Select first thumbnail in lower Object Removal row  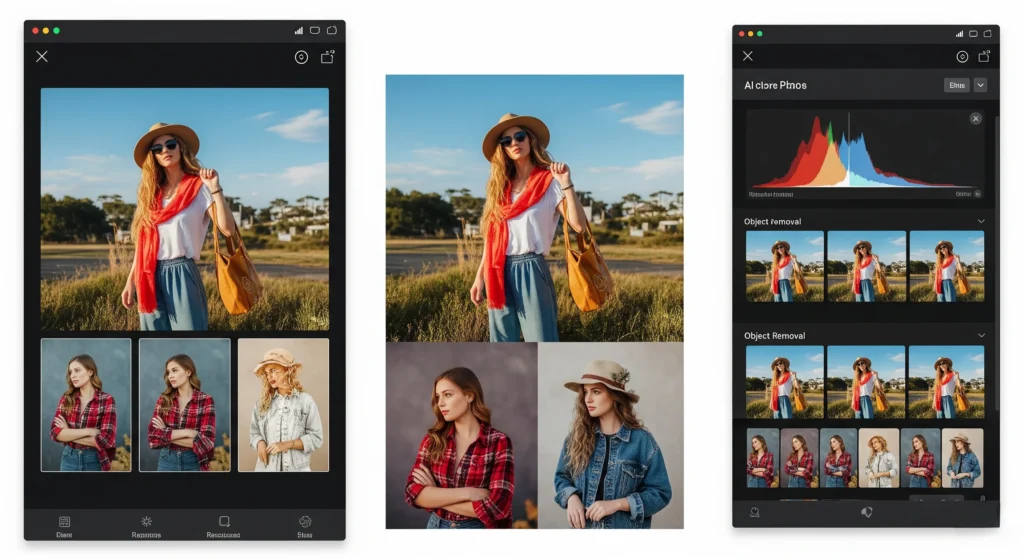[x=784, y=382]
